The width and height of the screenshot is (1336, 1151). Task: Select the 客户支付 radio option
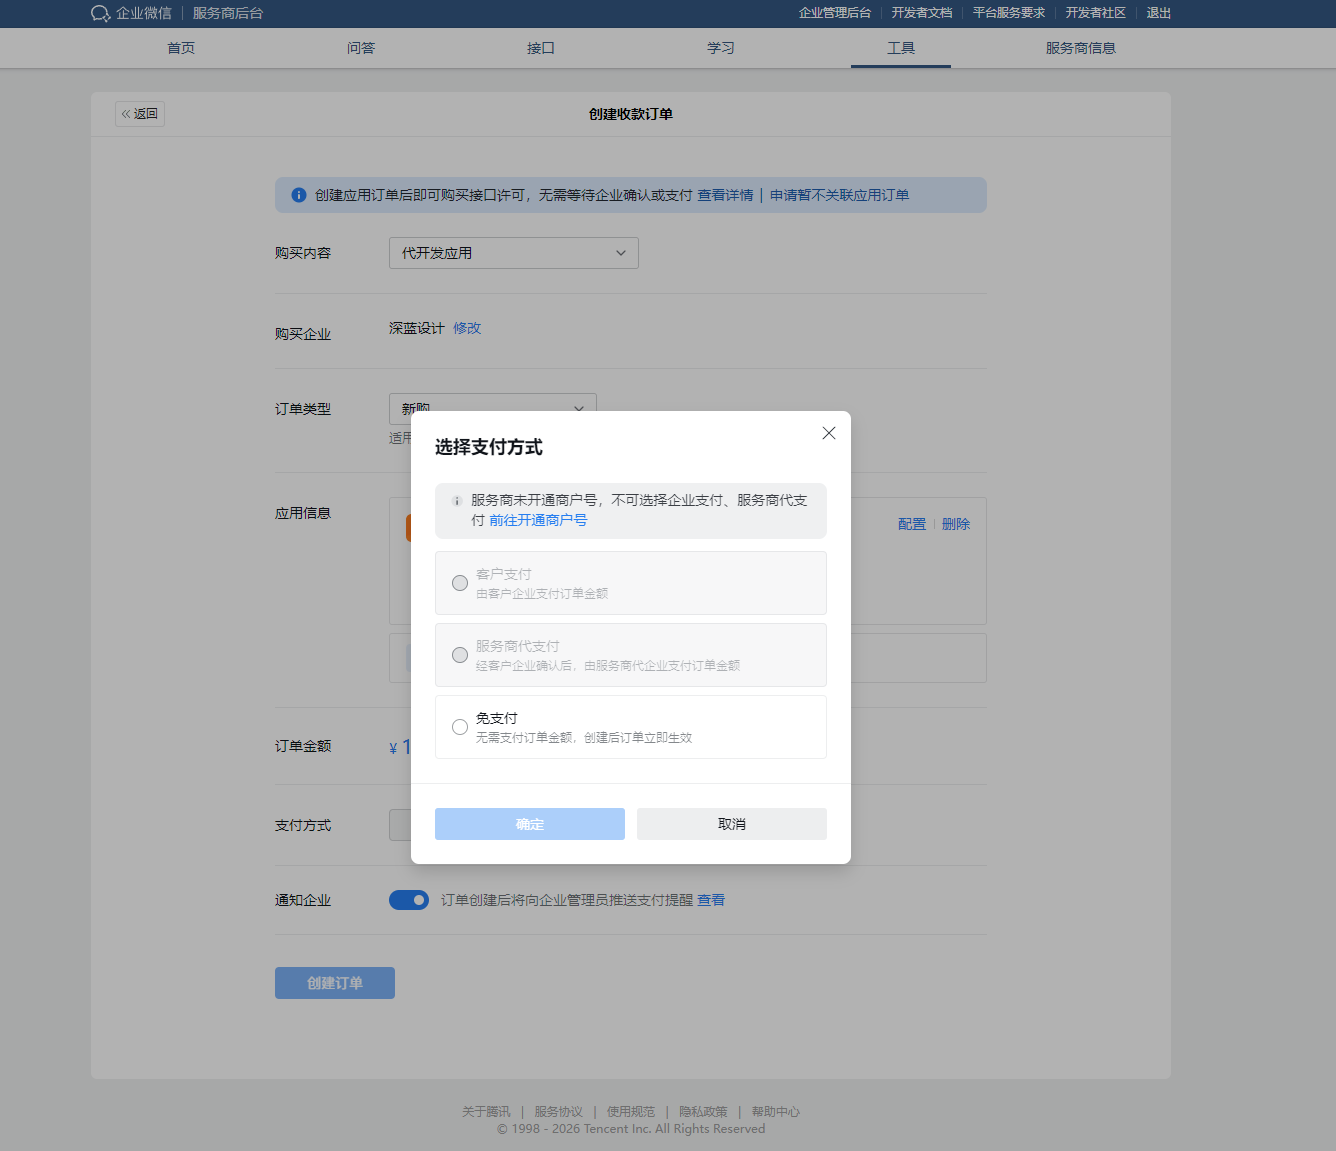click(x=460, y=583)
